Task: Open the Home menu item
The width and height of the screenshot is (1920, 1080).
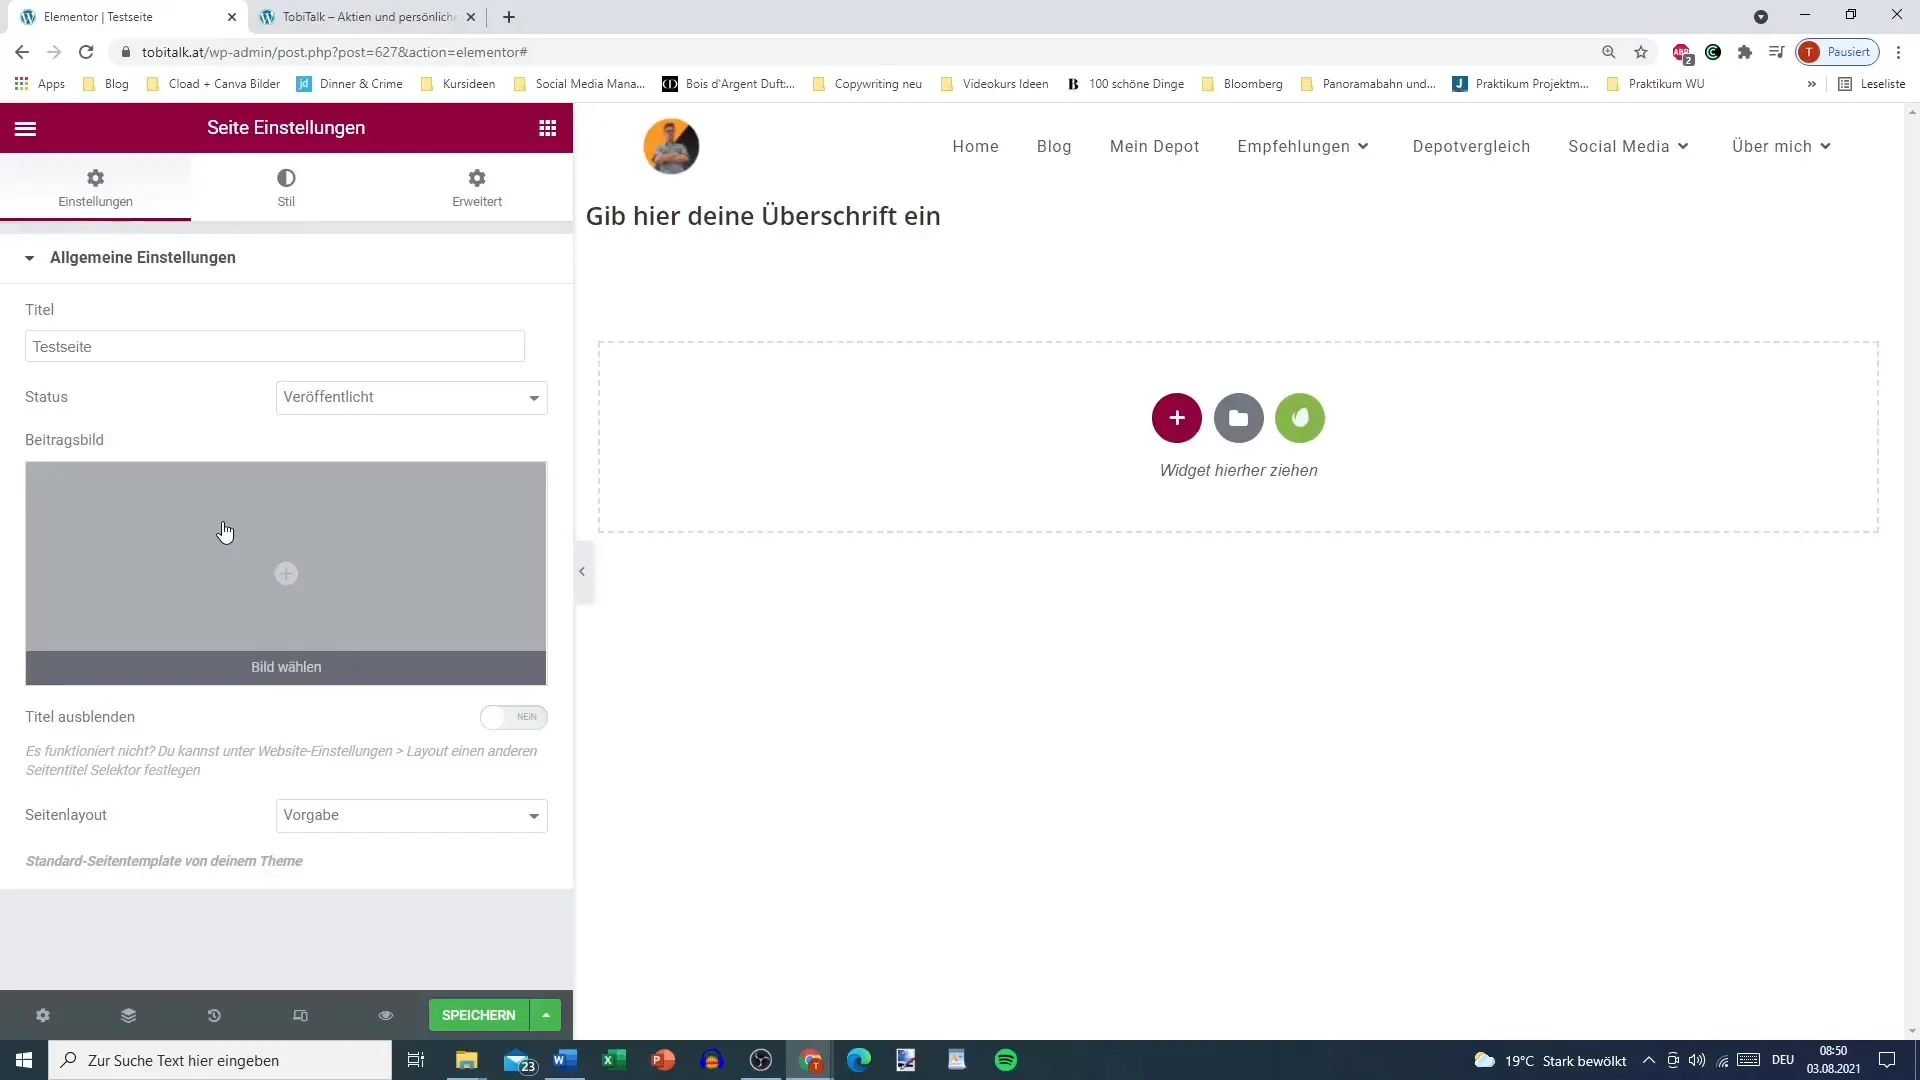Action: (x=975, y=146)
